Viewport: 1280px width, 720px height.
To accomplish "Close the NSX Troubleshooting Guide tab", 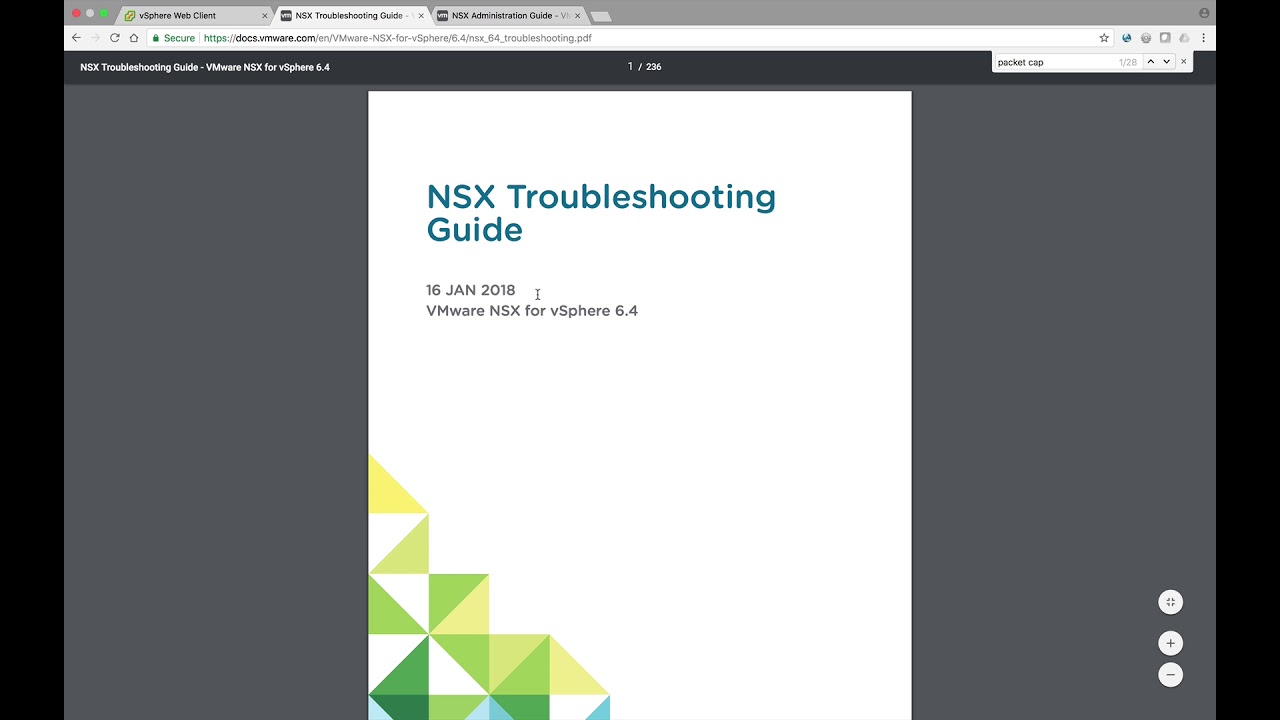I will point(421,16).
